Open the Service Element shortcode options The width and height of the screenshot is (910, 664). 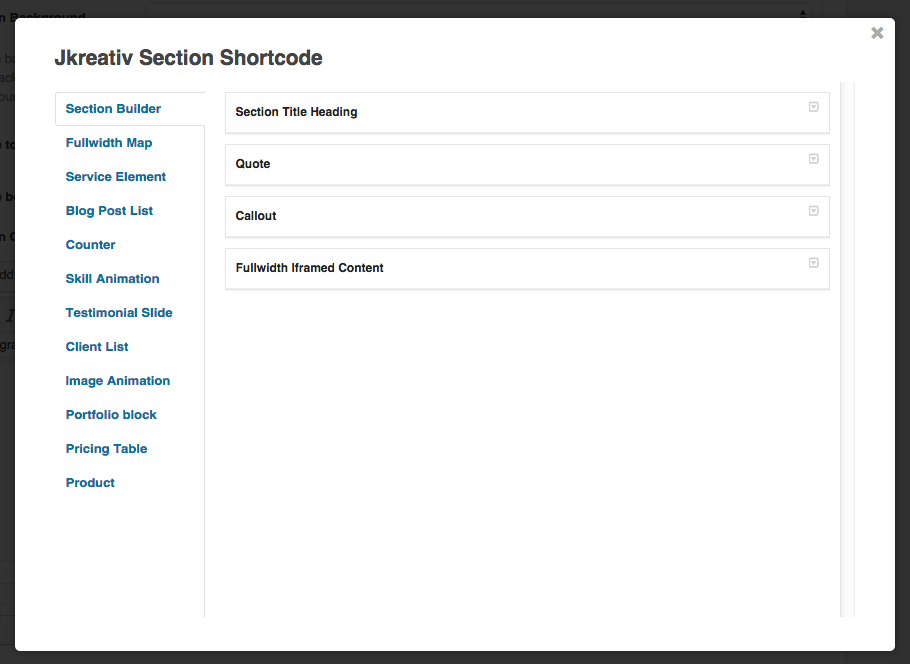coord(115,176)
